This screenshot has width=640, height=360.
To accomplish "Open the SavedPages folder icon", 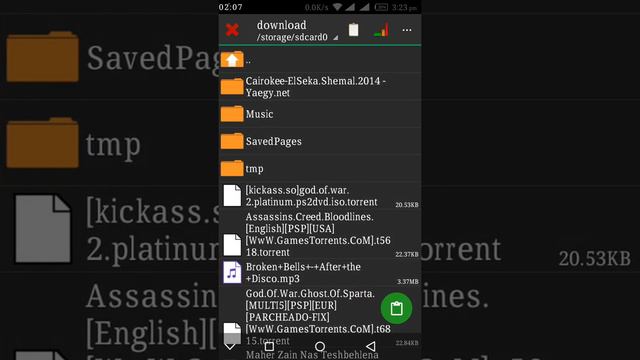I will coord(232,141).
